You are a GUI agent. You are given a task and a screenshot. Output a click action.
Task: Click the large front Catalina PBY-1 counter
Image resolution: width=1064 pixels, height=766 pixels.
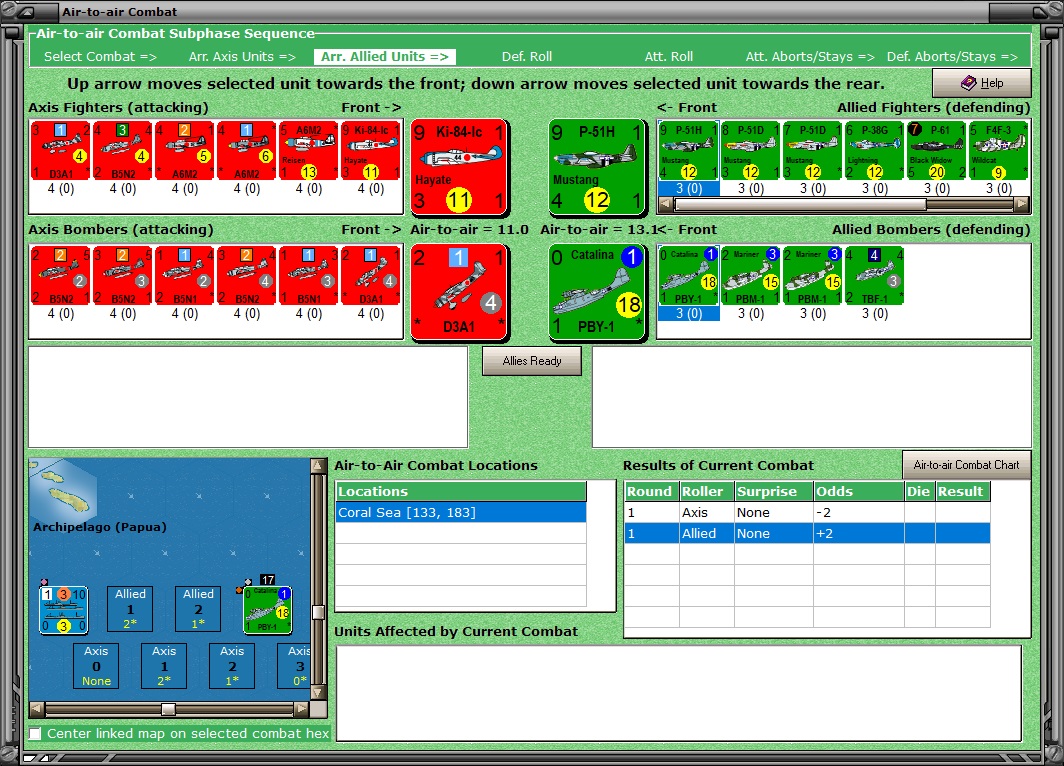point(597,292)
